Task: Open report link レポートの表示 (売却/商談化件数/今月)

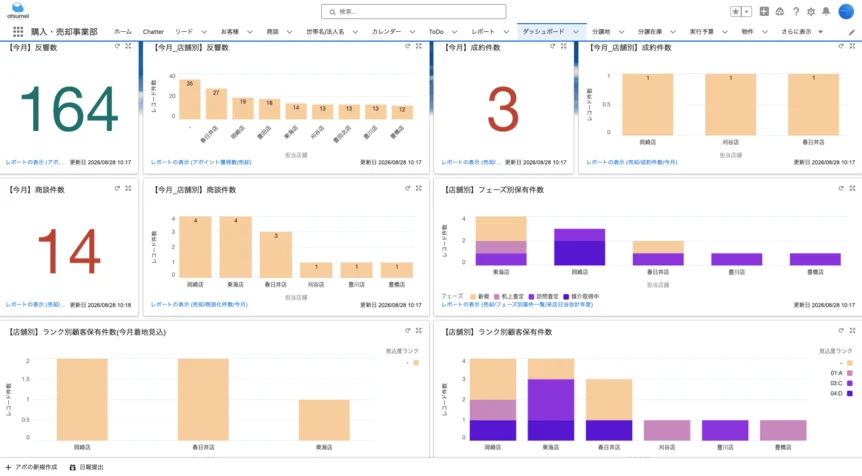Action: (199, 304)
